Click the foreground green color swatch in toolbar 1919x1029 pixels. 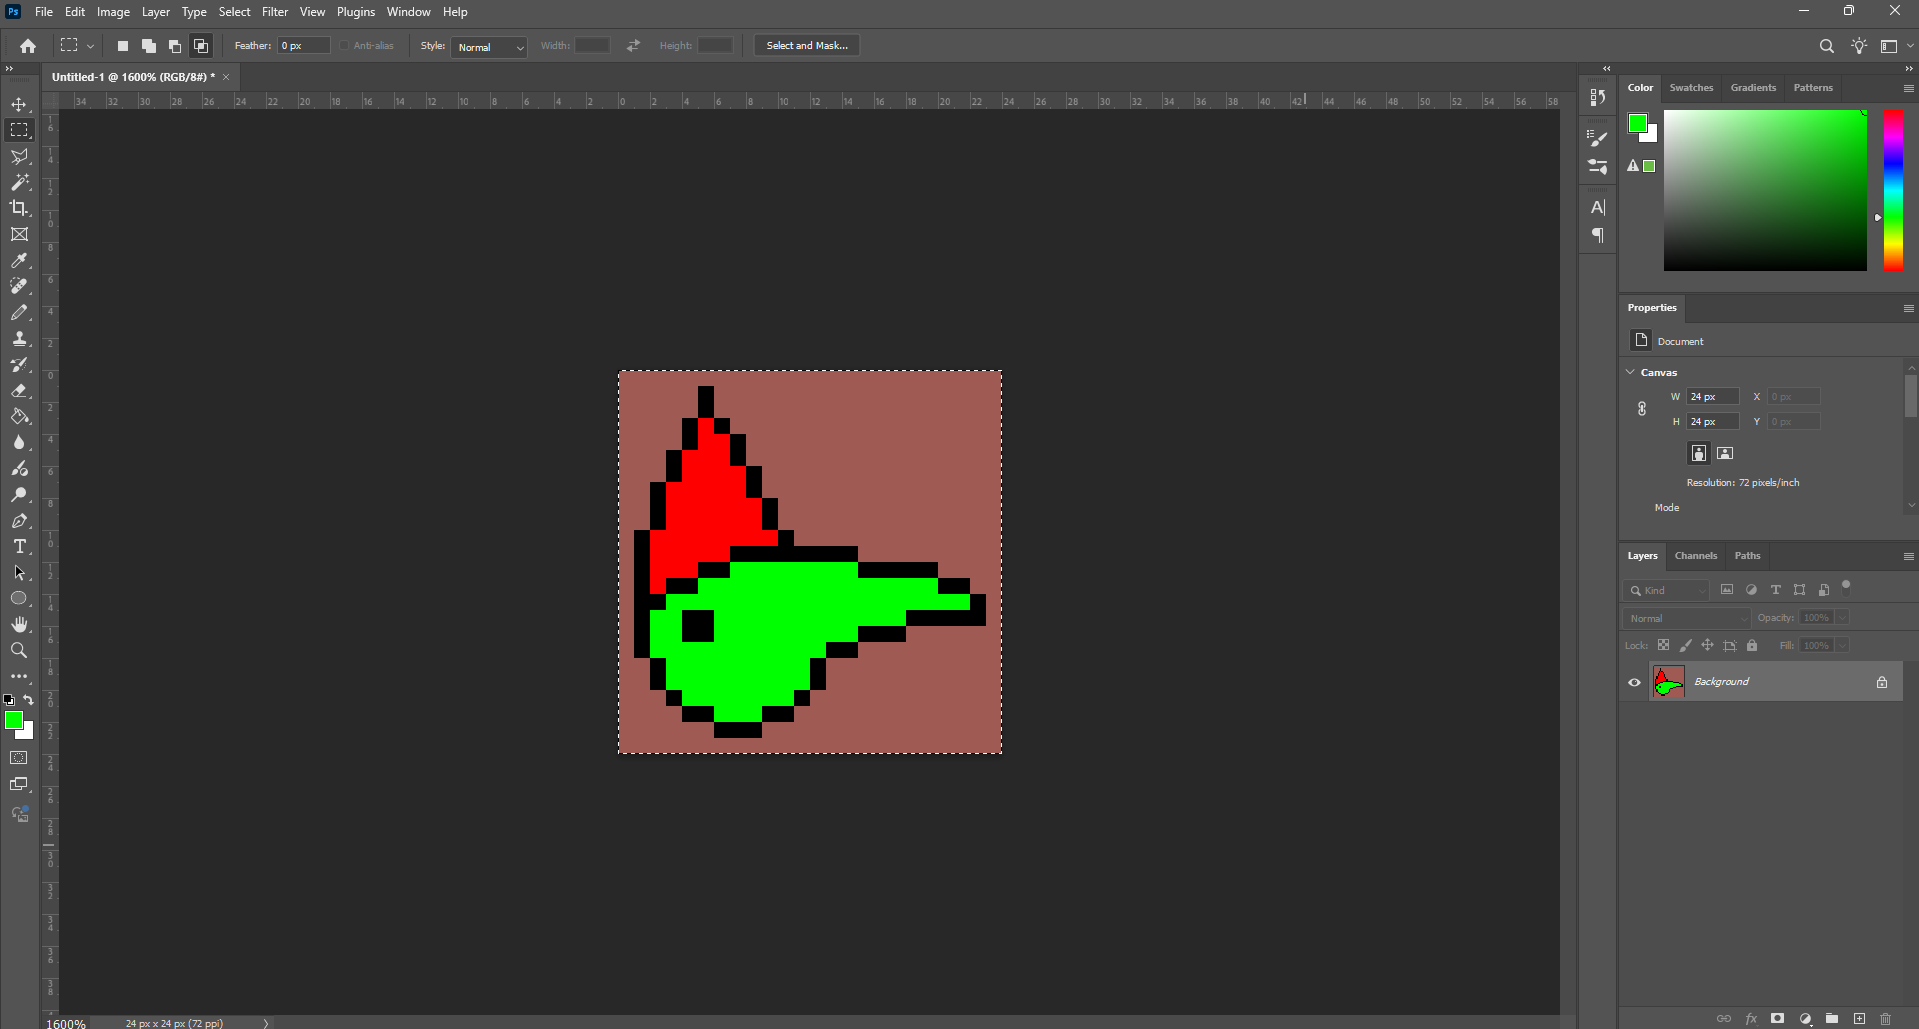[13, 720]
